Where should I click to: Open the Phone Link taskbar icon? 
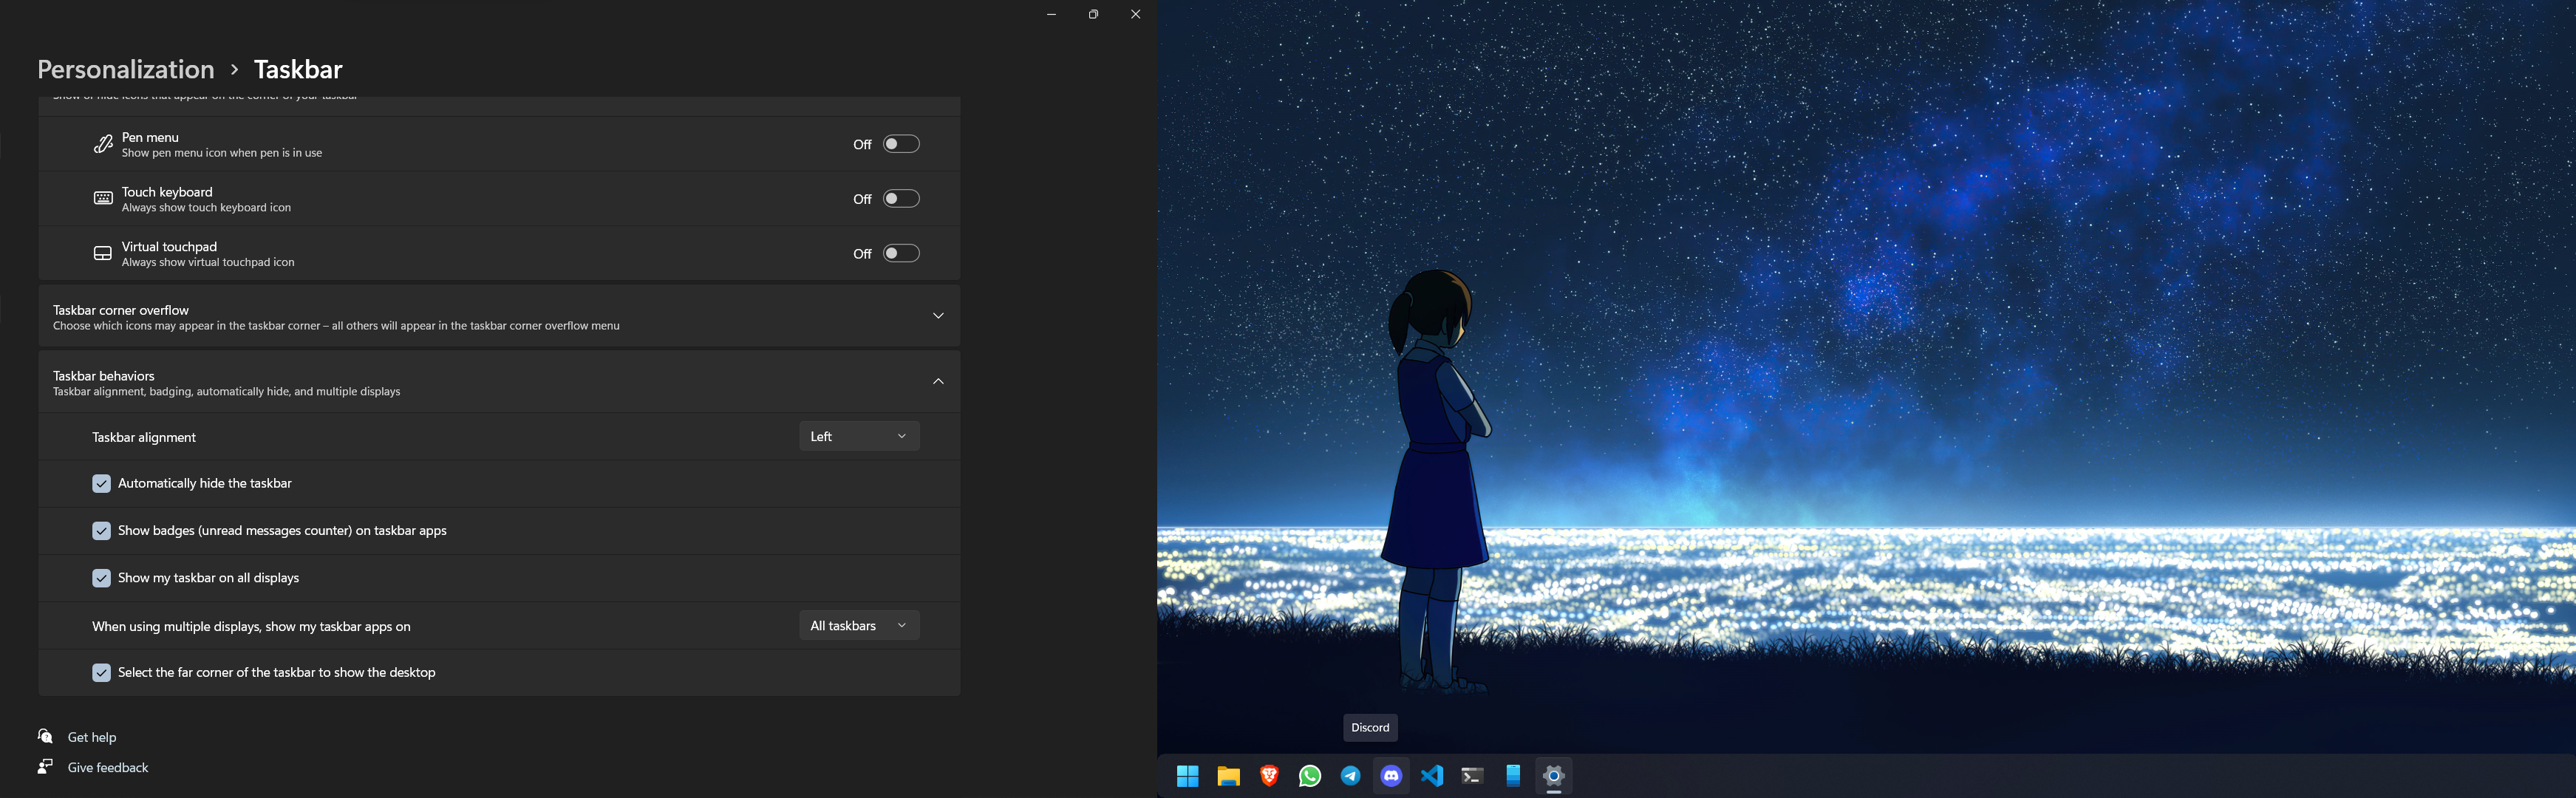click(1513, 776)
